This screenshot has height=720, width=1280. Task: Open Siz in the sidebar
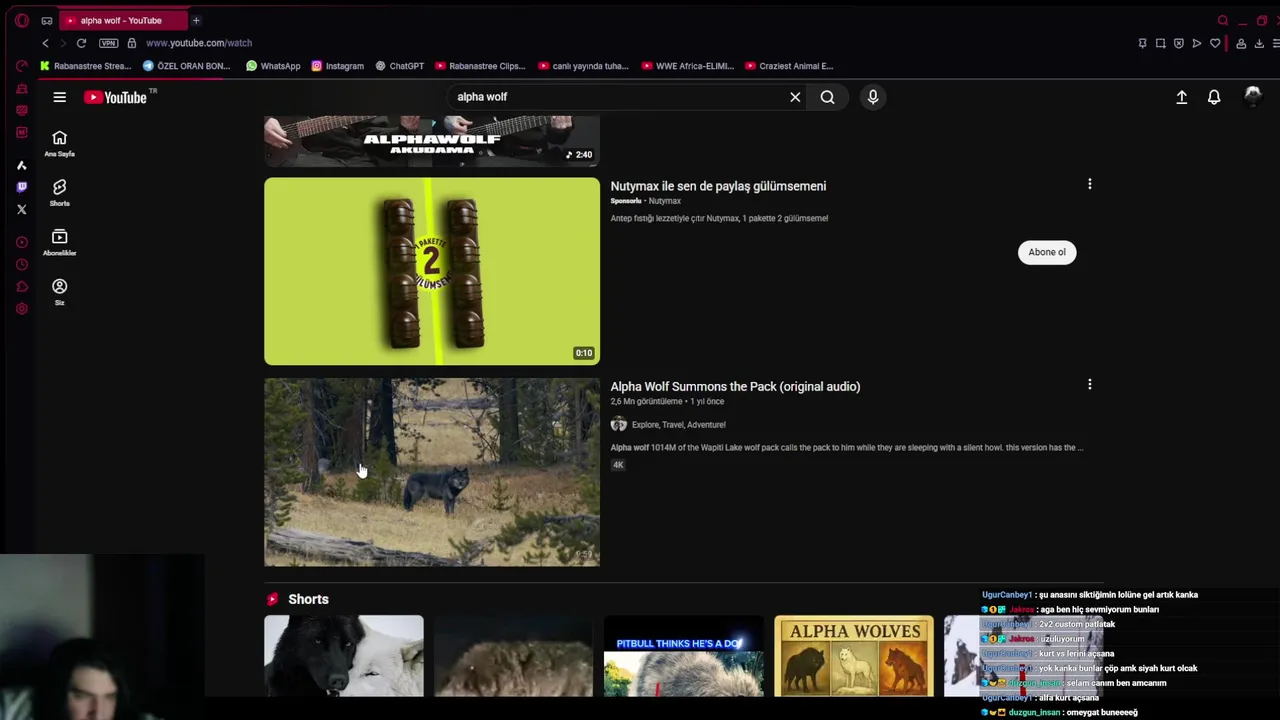tap(60, 292)
